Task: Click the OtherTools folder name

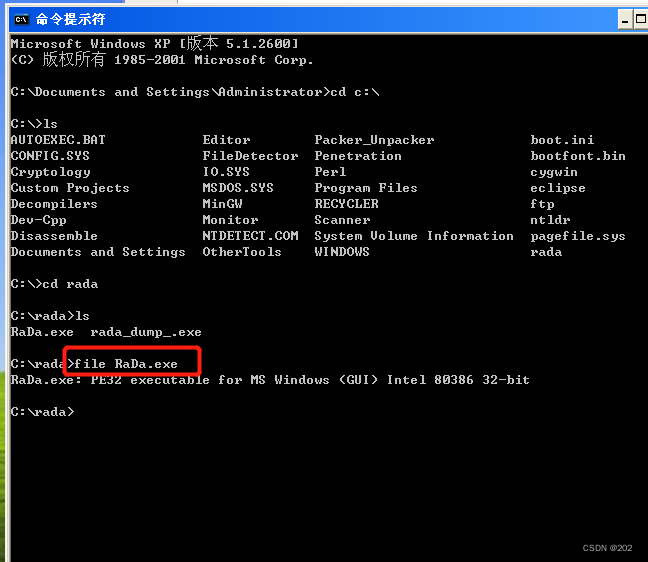Action: [242, 252]
